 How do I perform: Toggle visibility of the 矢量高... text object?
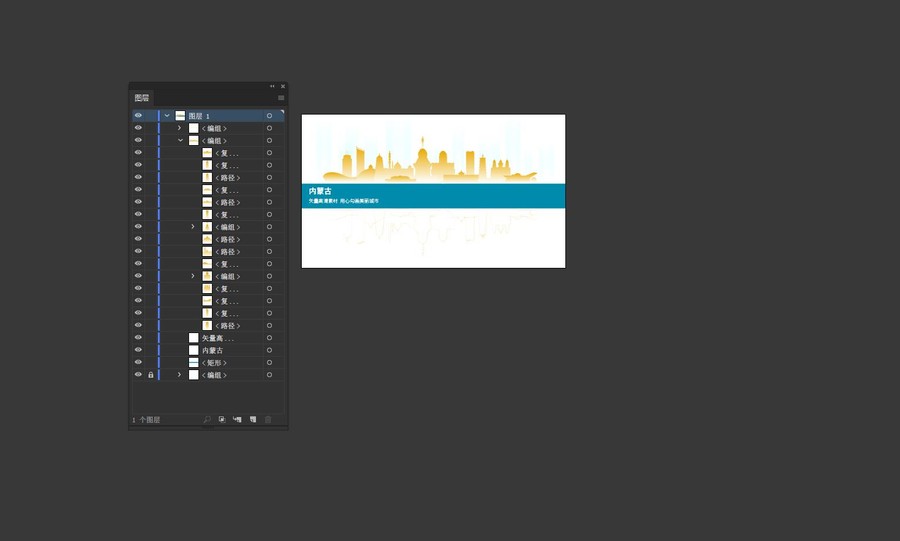[x=138, y=337]
